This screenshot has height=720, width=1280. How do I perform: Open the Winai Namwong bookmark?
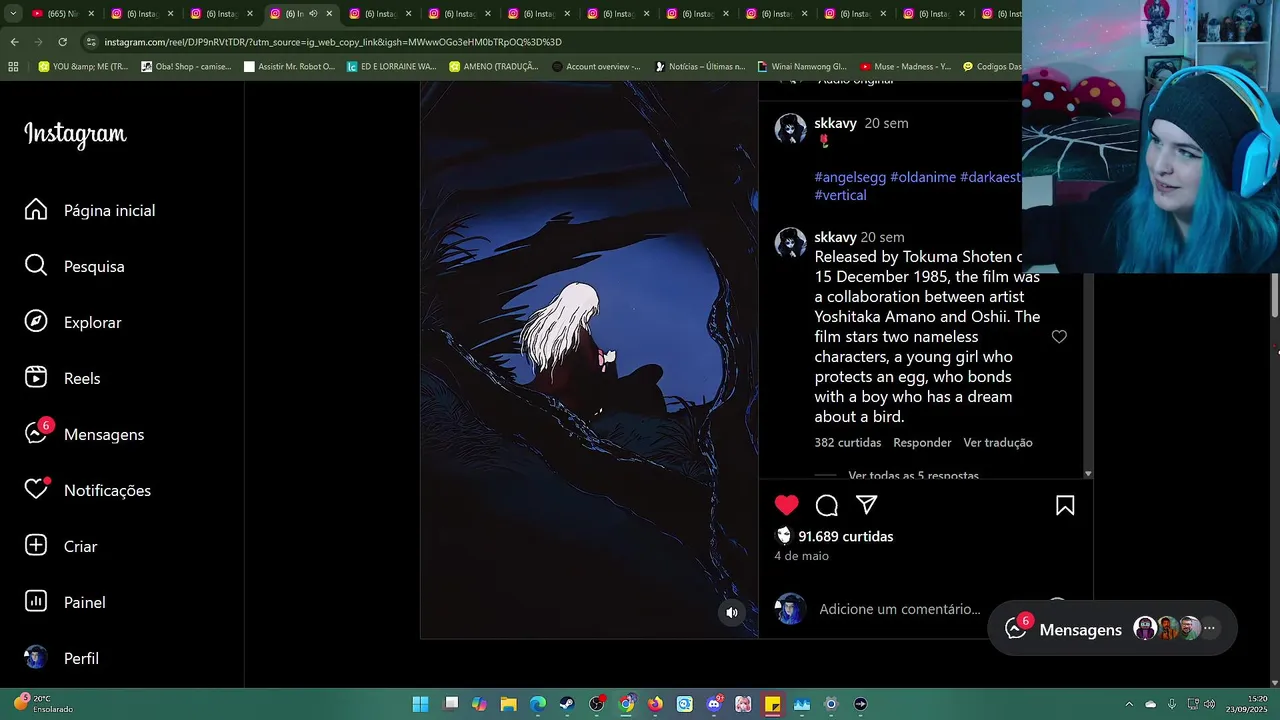[803, 67]
